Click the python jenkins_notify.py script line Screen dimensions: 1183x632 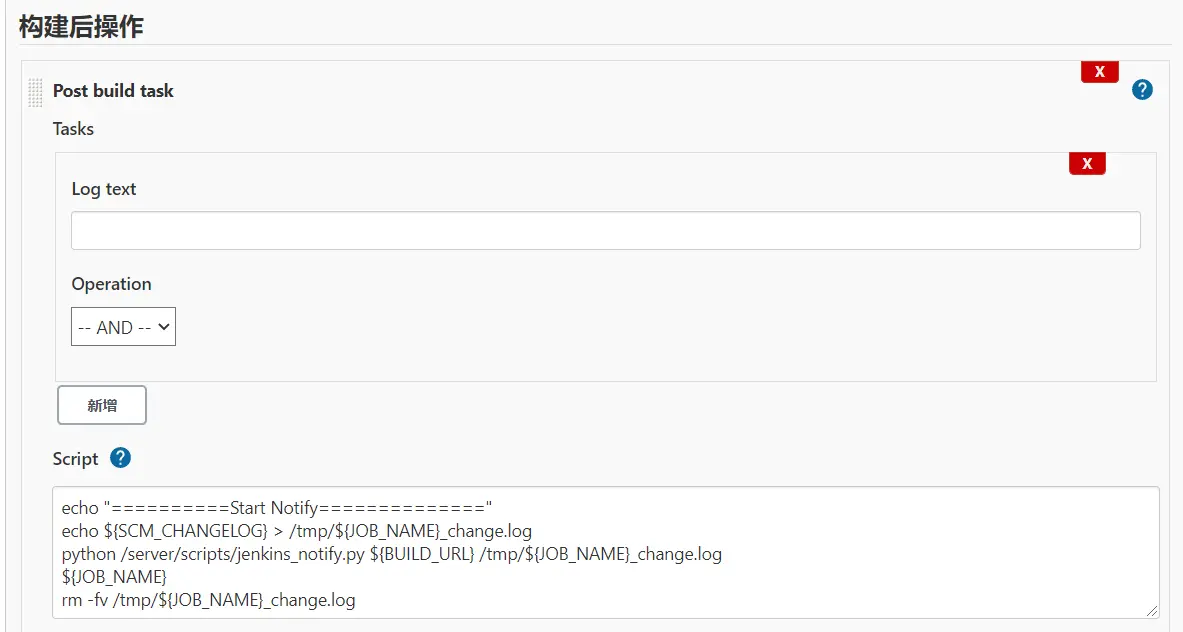click(x=391, y=554)
